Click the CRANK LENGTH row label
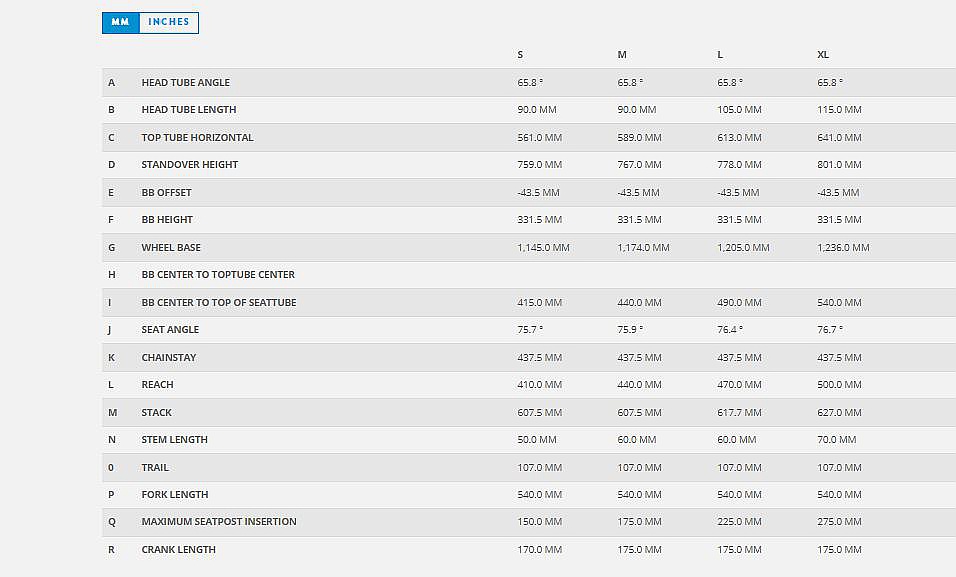The width and height of the screenshot is (956, 577). coord(178,550)
